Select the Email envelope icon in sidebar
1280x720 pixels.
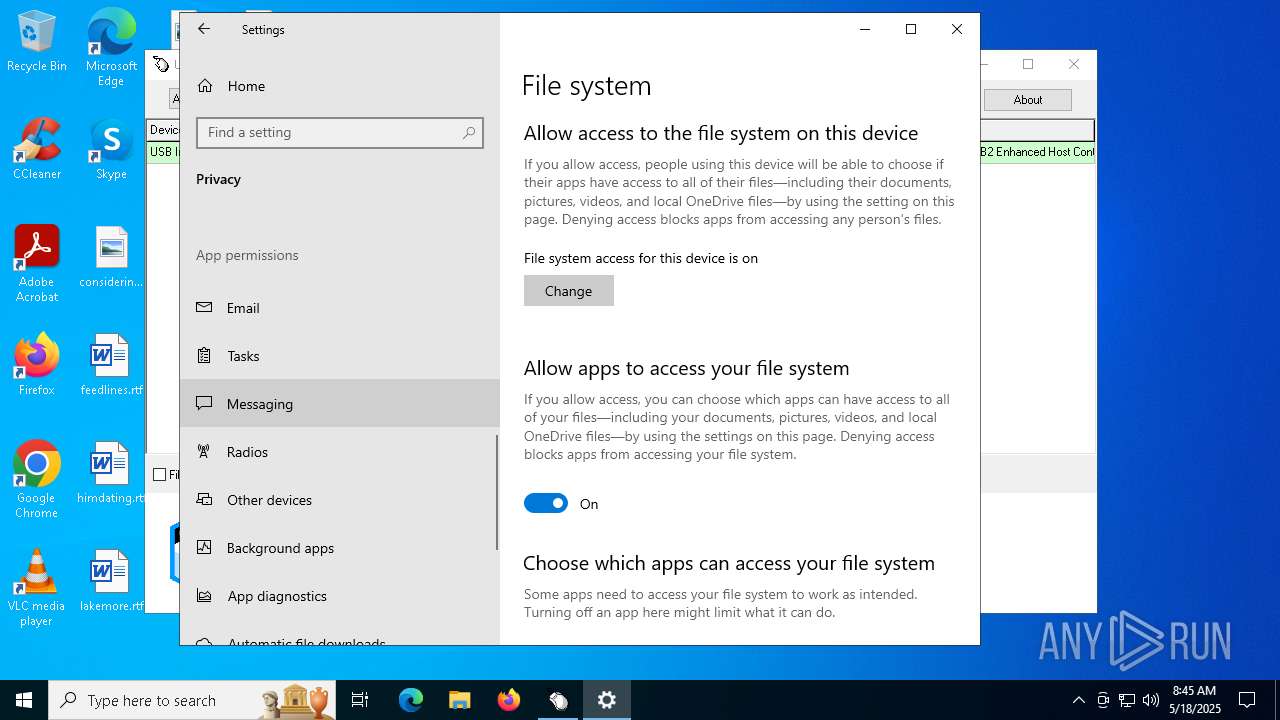click(x=204, y=308)
